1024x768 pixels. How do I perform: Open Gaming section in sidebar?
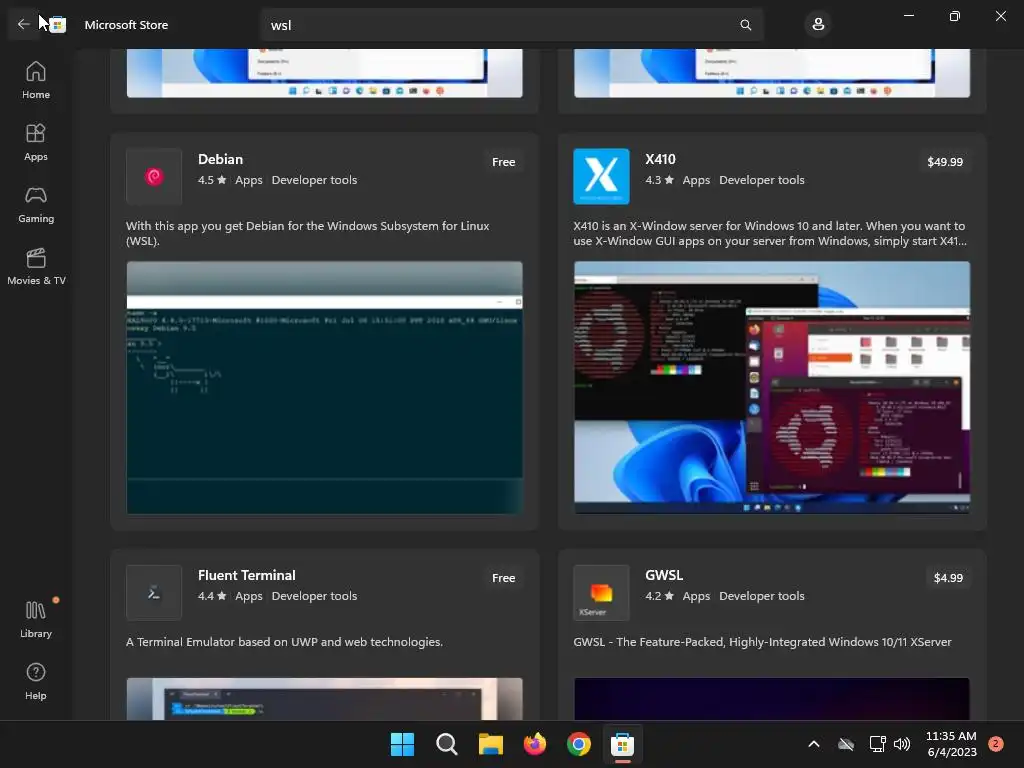[x=36, y=204]
